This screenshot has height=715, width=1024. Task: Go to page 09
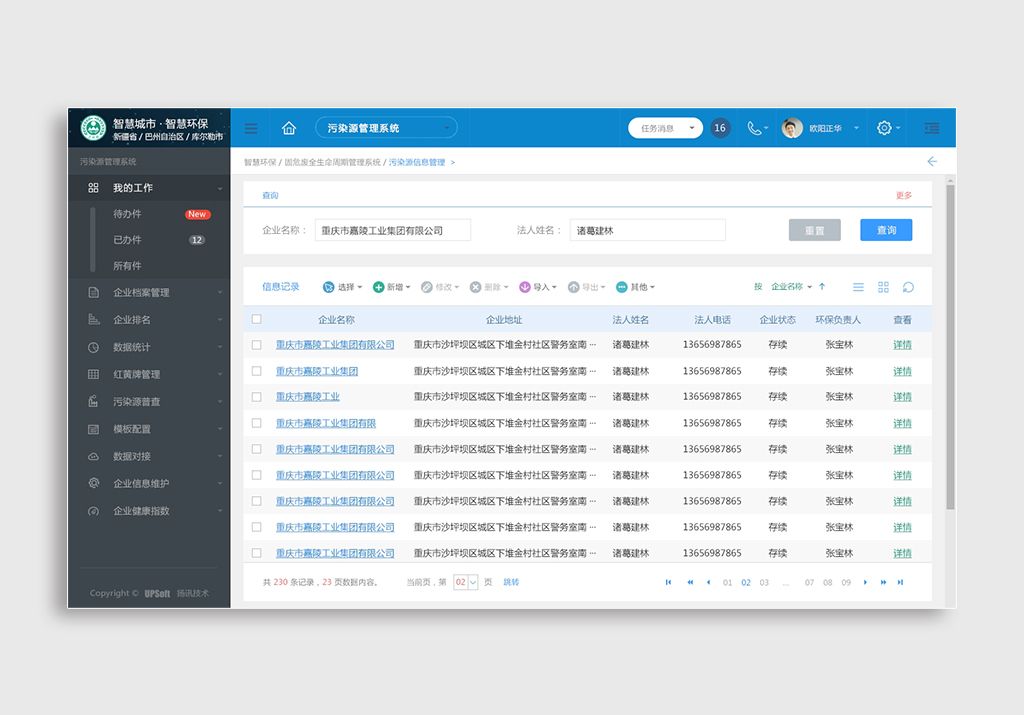[846, 582]
